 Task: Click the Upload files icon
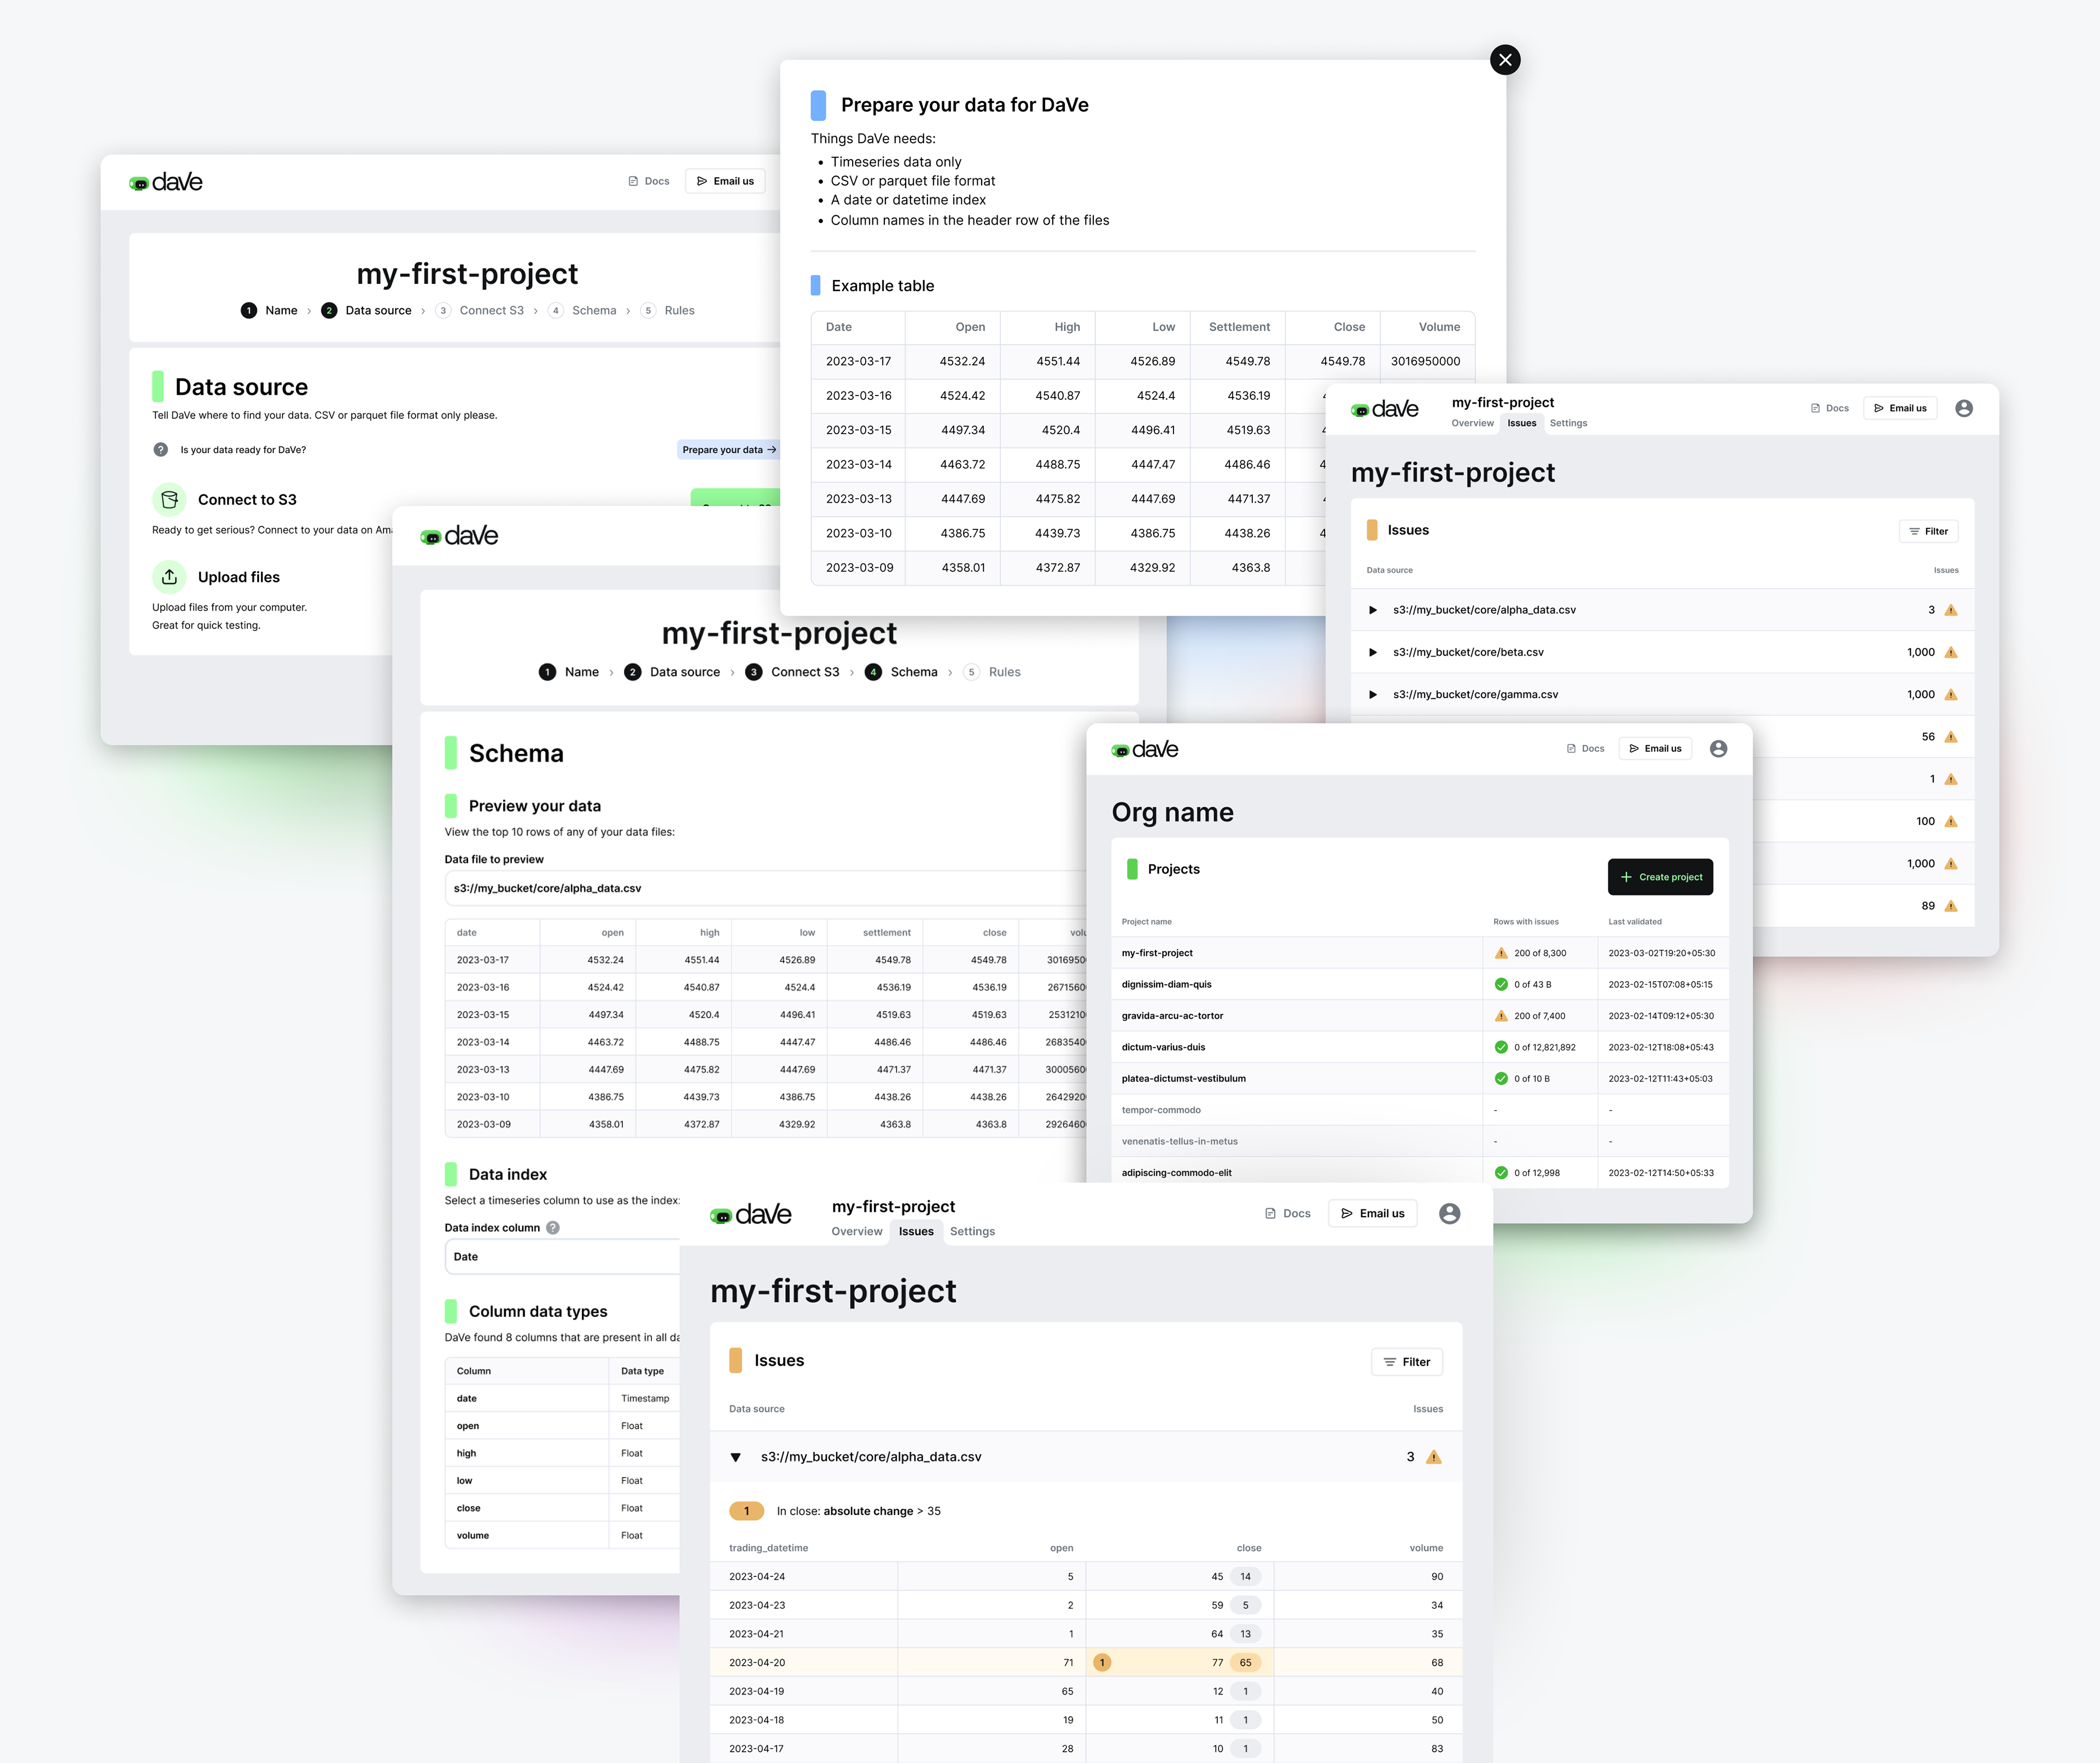169,577
